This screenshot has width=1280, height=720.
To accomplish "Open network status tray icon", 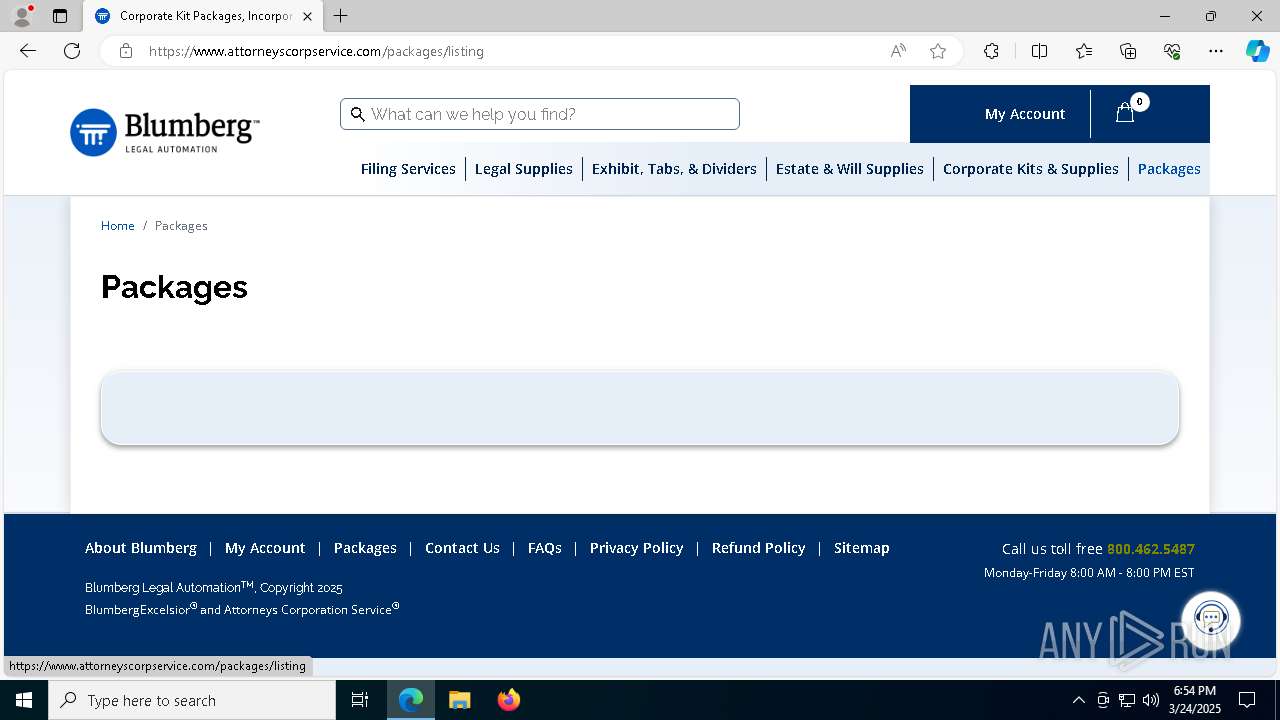I will 1127,700.
